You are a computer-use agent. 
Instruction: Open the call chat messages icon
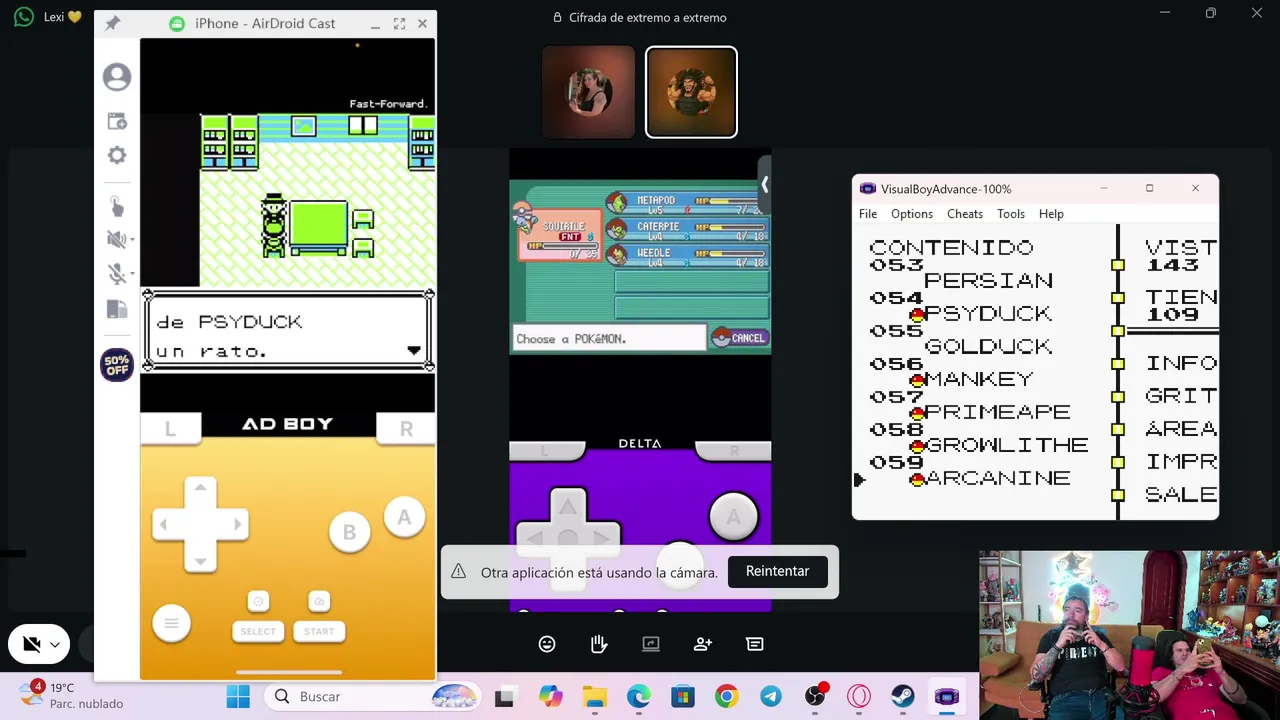[x=755, y=644]
